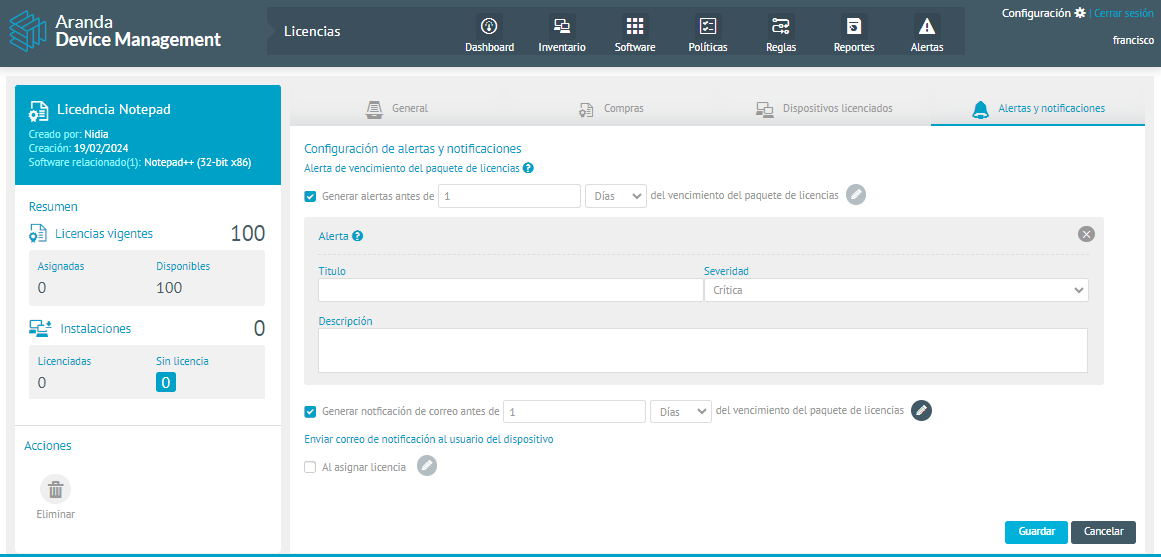Click the Instalaciones link
Screen dimensions: 1161x557
[96, 328]
